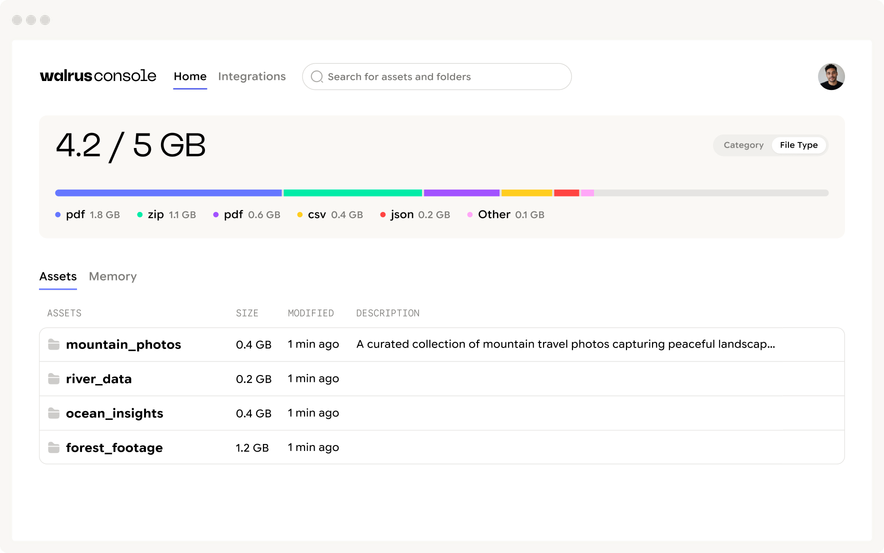884x553 pixels.
Task: Switch storage view to File Type
Action: tap(798, 145)
